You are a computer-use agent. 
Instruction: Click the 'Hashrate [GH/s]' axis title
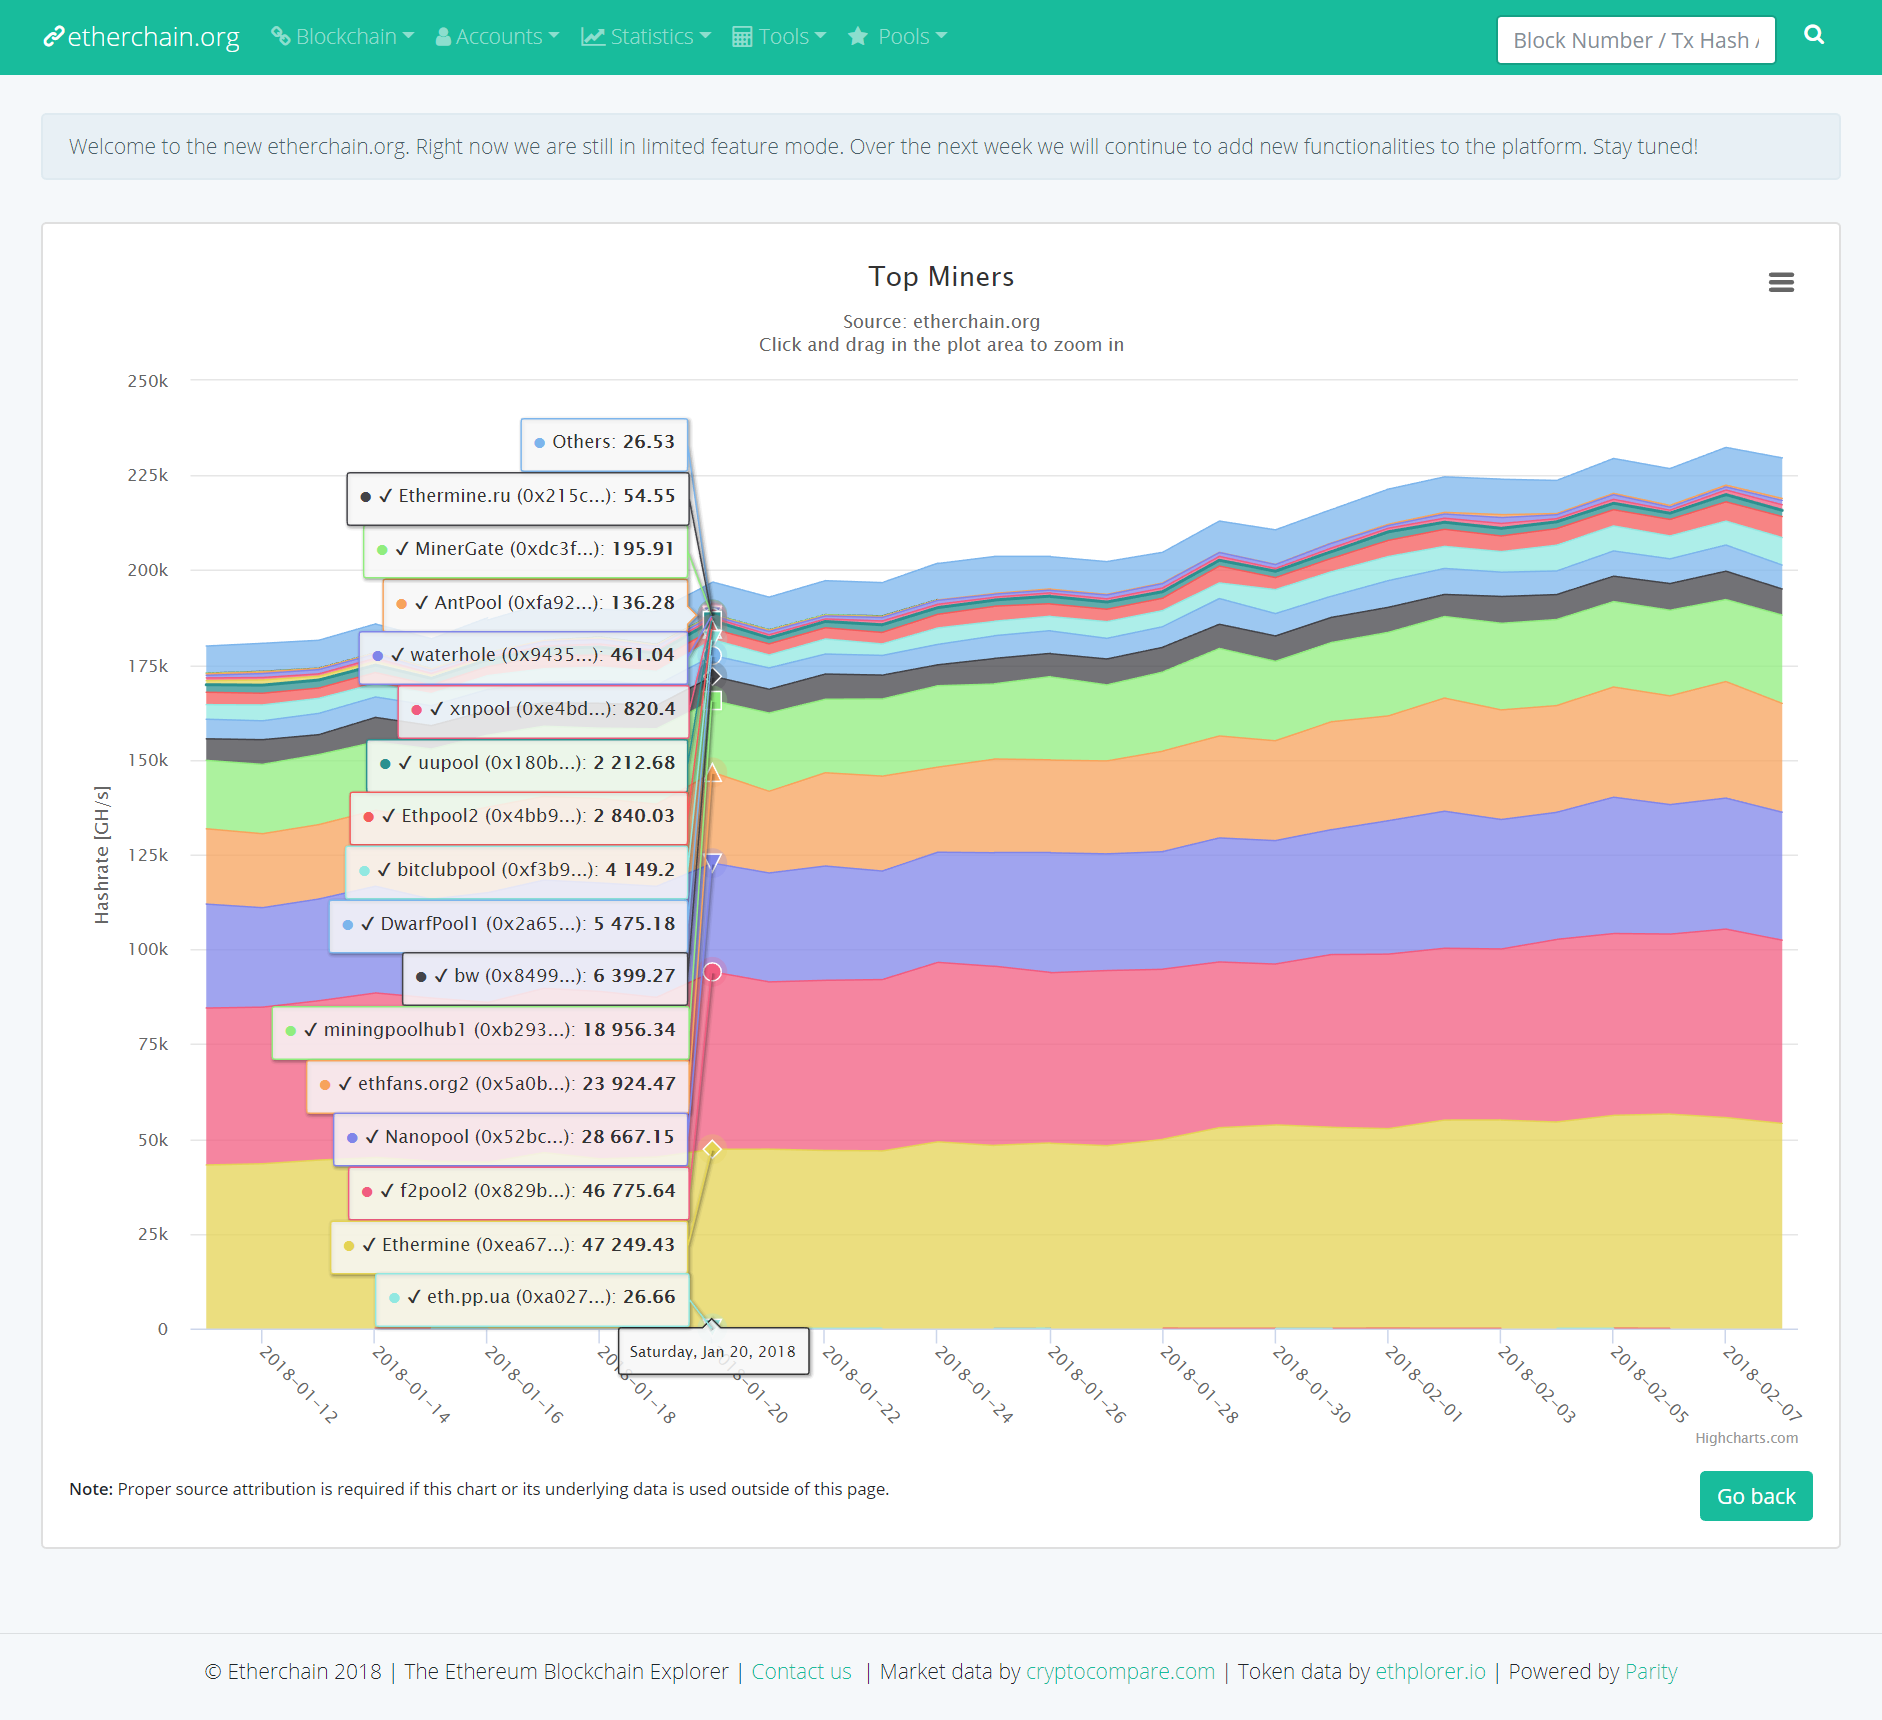click(x=101, y=855)
